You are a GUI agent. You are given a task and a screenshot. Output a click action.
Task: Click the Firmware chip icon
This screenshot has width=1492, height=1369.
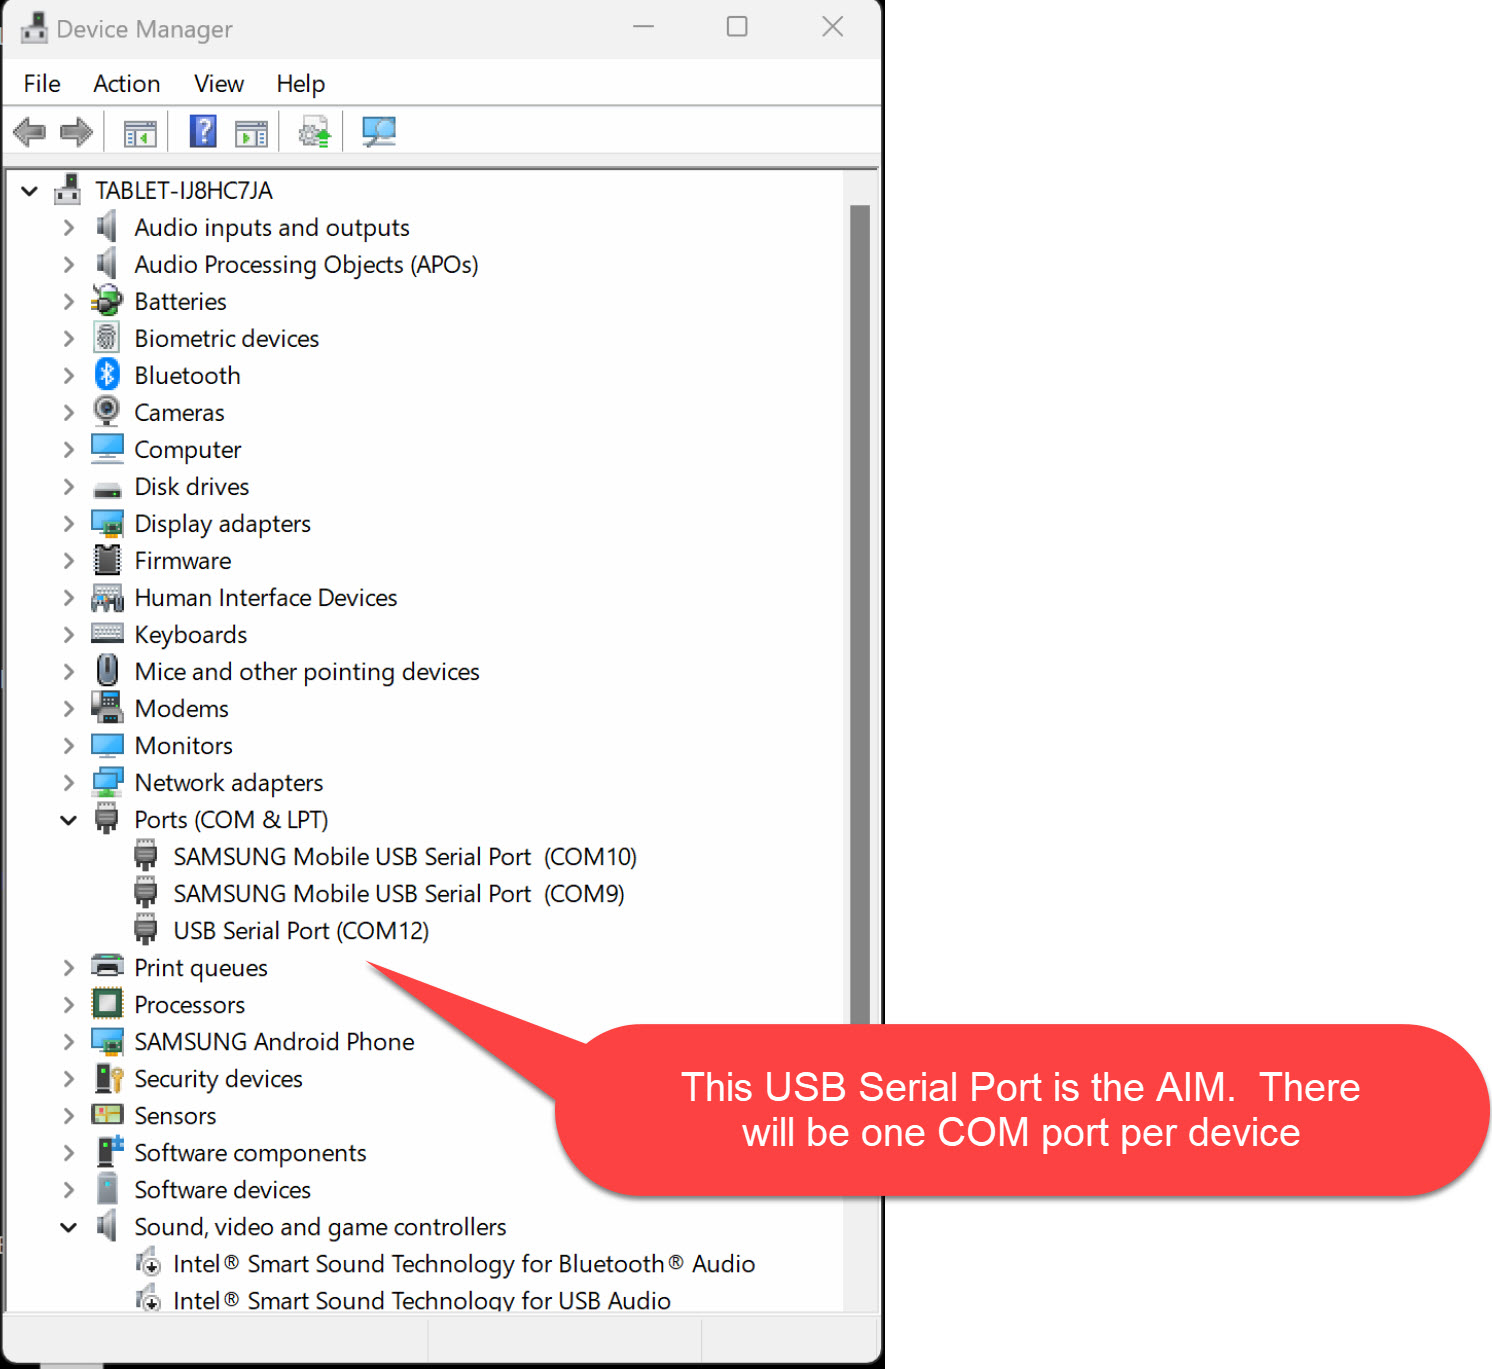(107, 560)
